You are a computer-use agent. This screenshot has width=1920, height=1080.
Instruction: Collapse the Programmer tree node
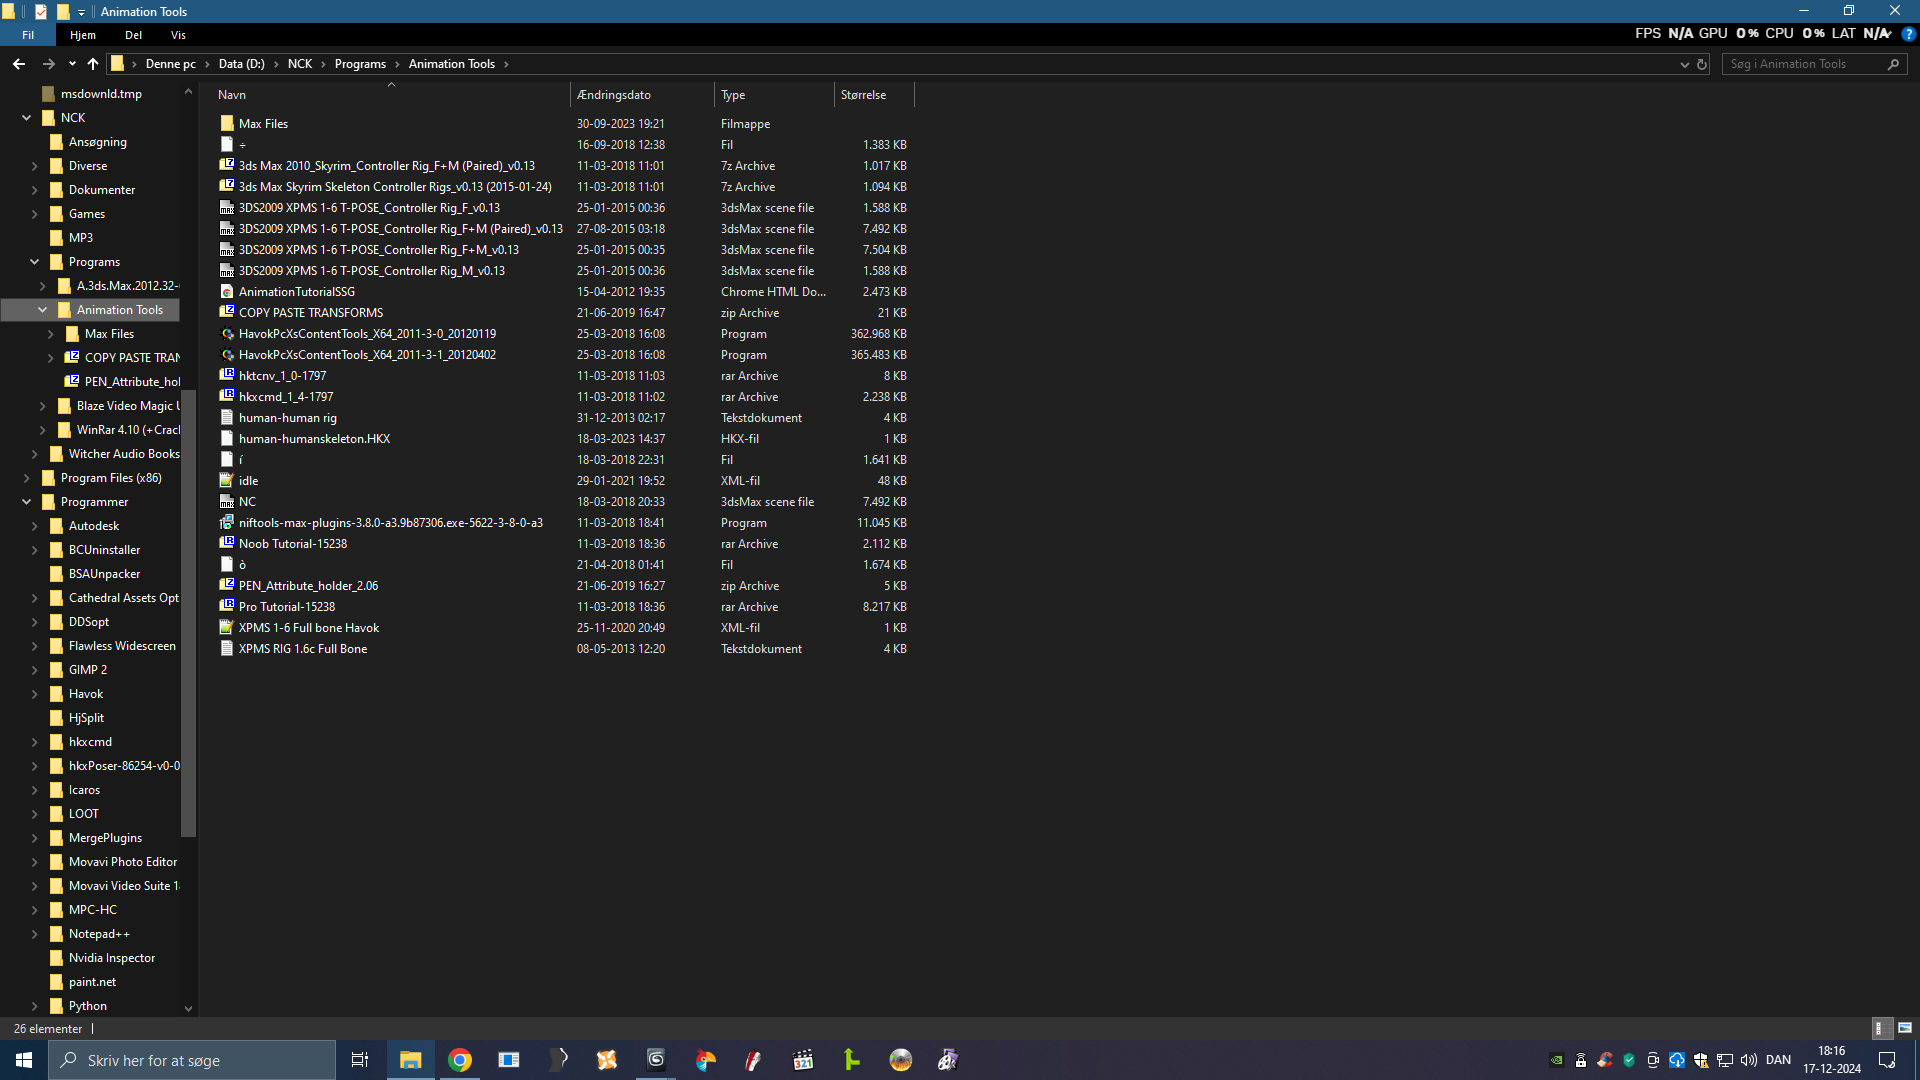coord(27,502)
